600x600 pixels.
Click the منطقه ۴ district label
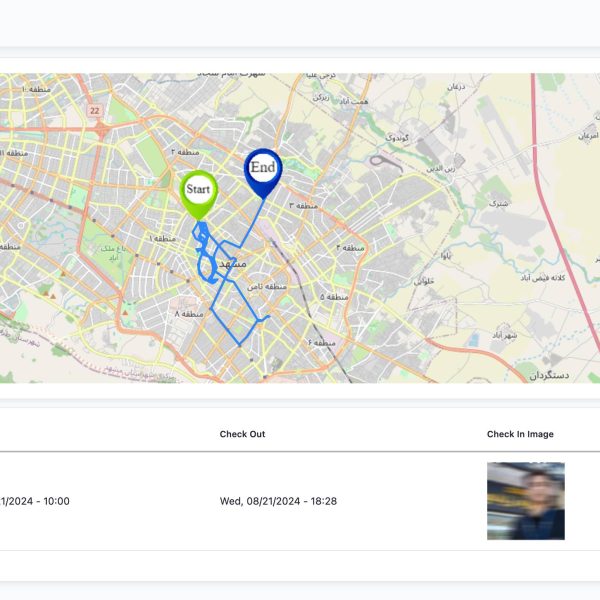point(350,246)
